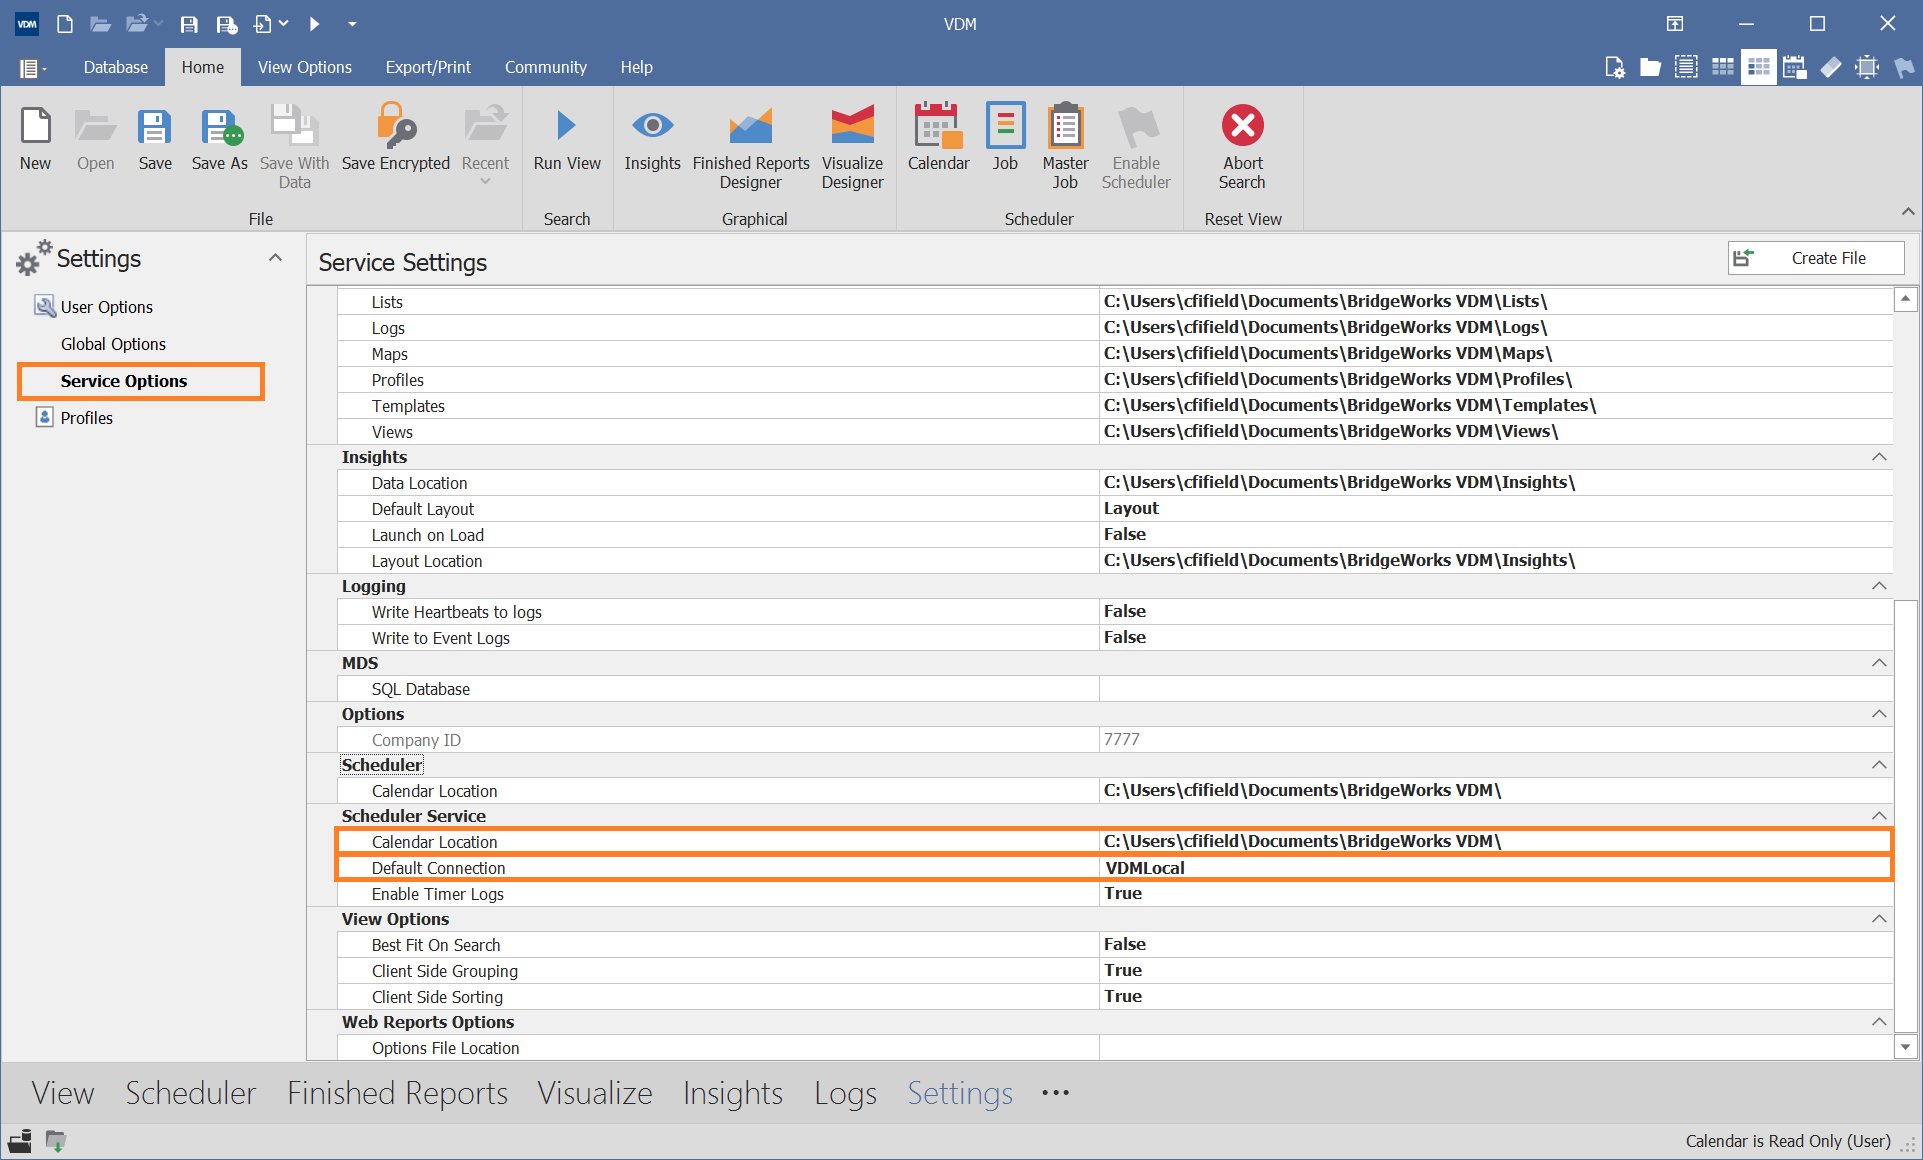
Task: Toggle Client Side Grouping value
Action: [1496, 971]
